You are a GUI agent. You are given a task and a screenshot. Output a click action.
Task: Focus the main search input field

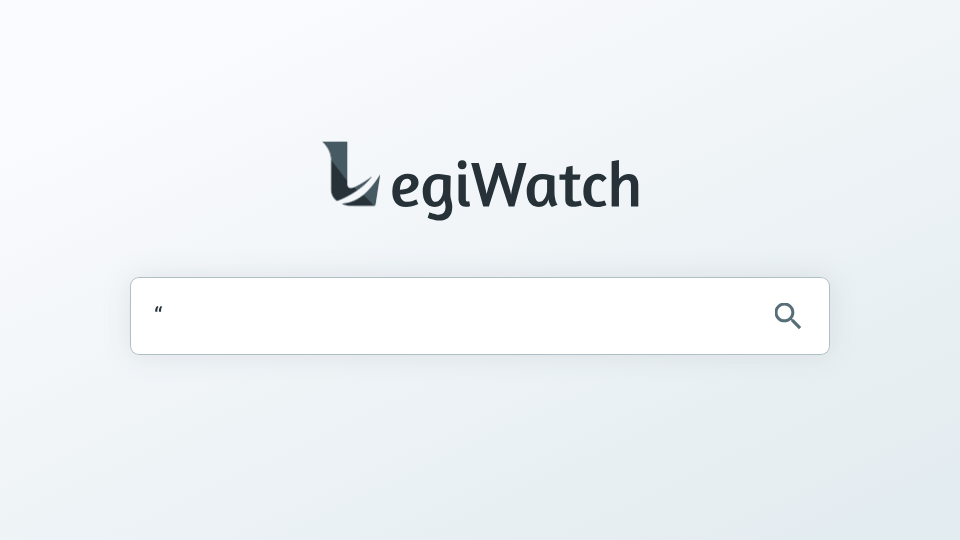point(480,316)
